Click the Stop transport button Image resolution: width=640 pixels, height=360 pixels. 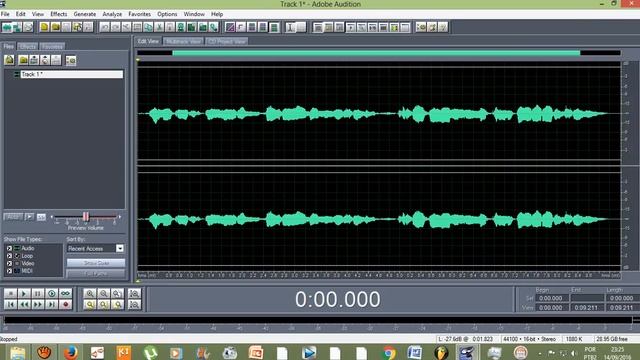pyautogui.click(x=11, y=293)
